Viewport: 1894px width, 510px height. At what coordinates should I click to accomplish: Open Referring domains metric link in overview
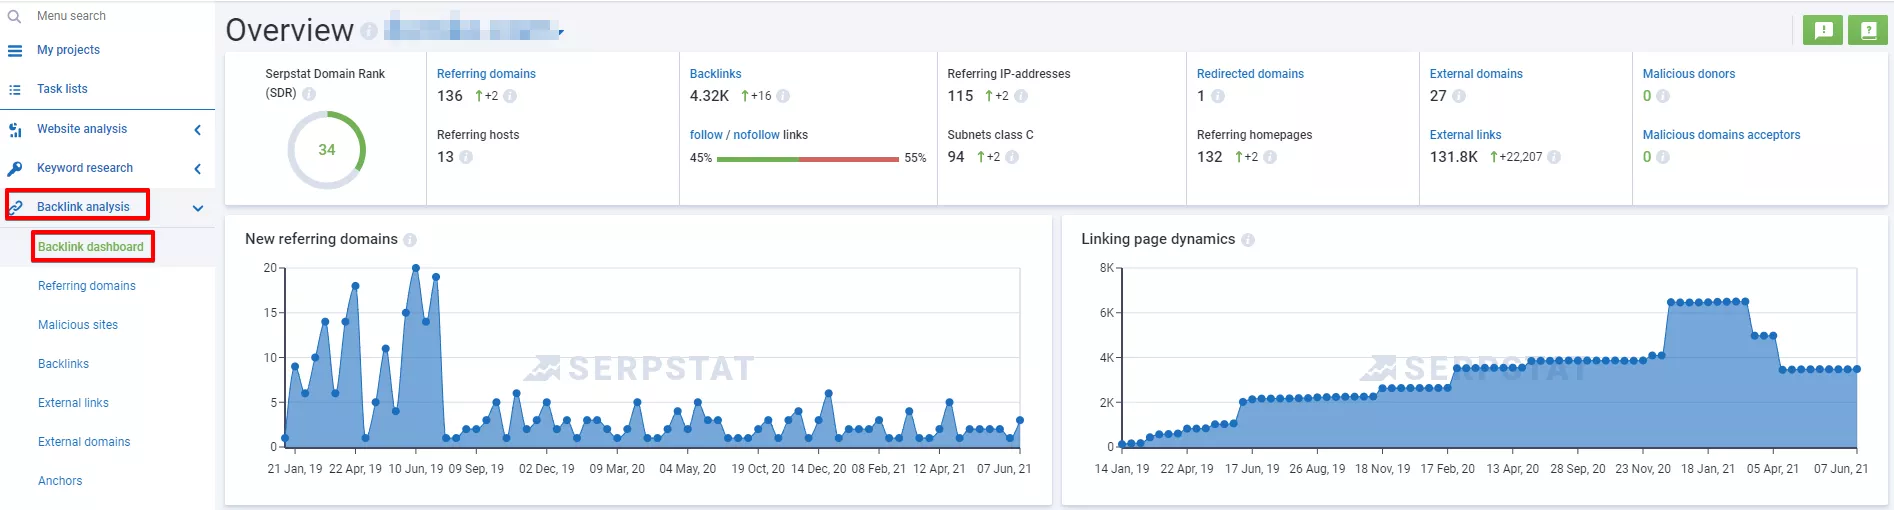click(486, 74)
